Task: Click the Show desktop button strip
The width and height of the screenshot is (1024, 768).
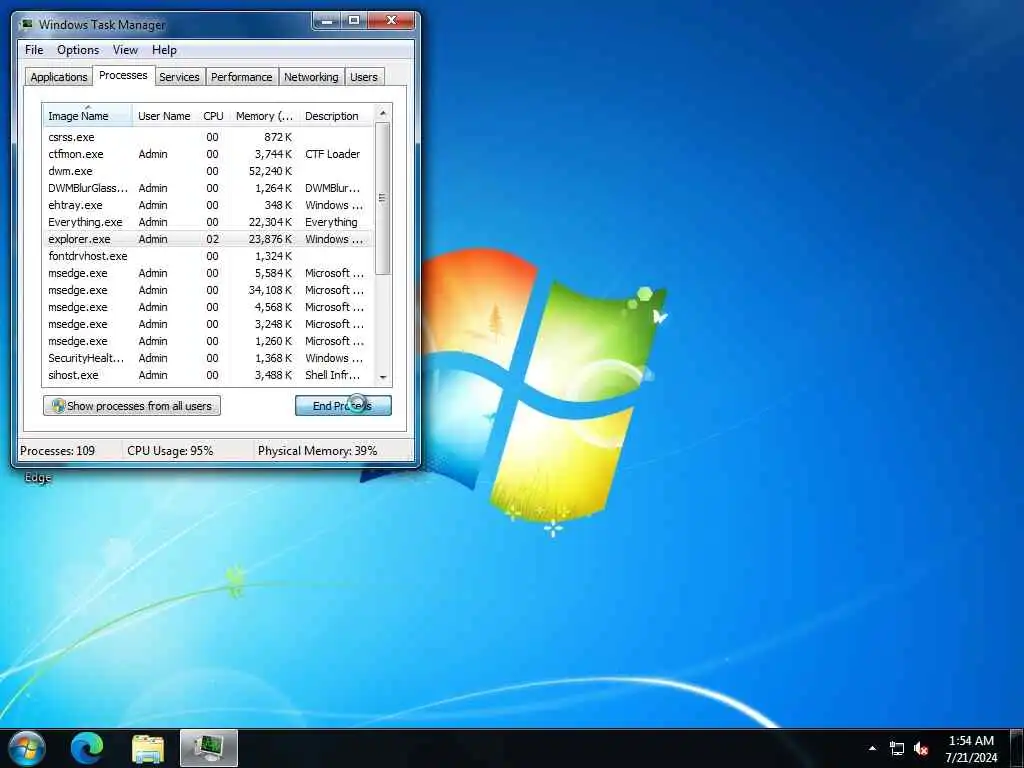Action: [1017, 748]
